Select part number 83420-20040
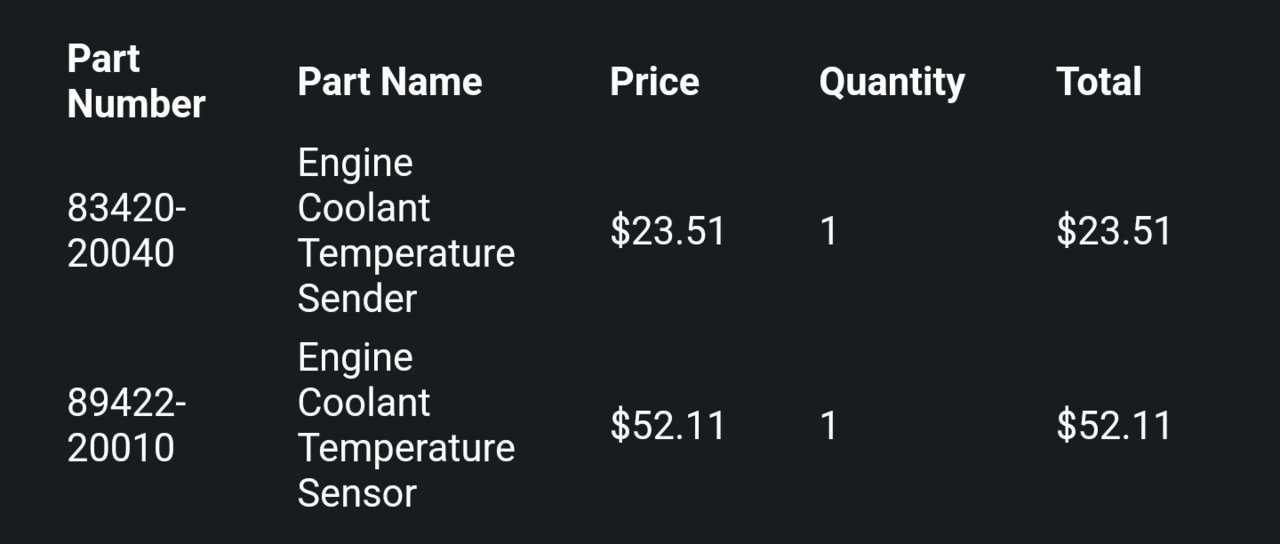 click(127, 231)
